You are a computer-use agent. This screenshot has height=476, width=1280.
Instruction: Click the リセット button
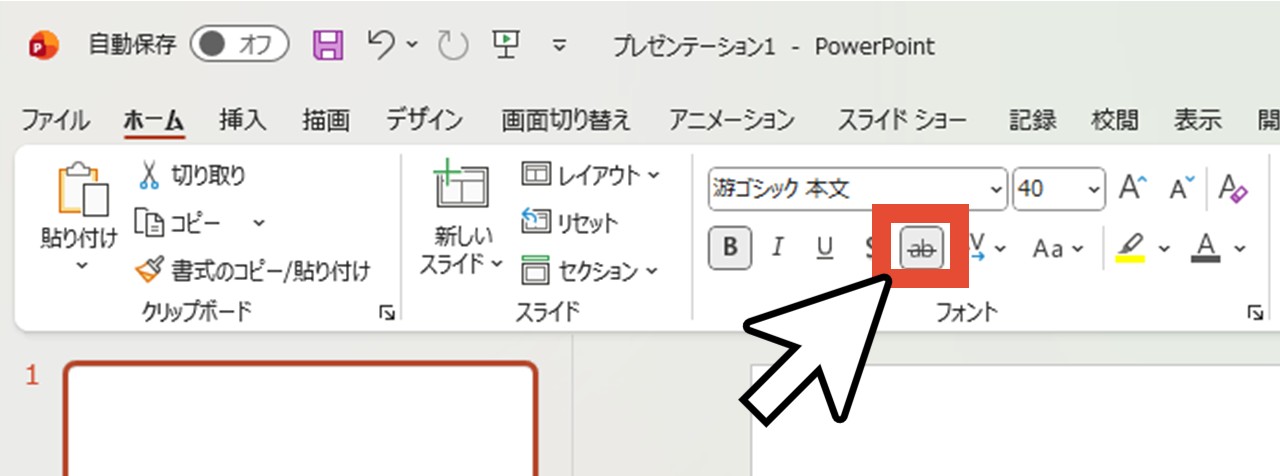(x=570, y=223)
